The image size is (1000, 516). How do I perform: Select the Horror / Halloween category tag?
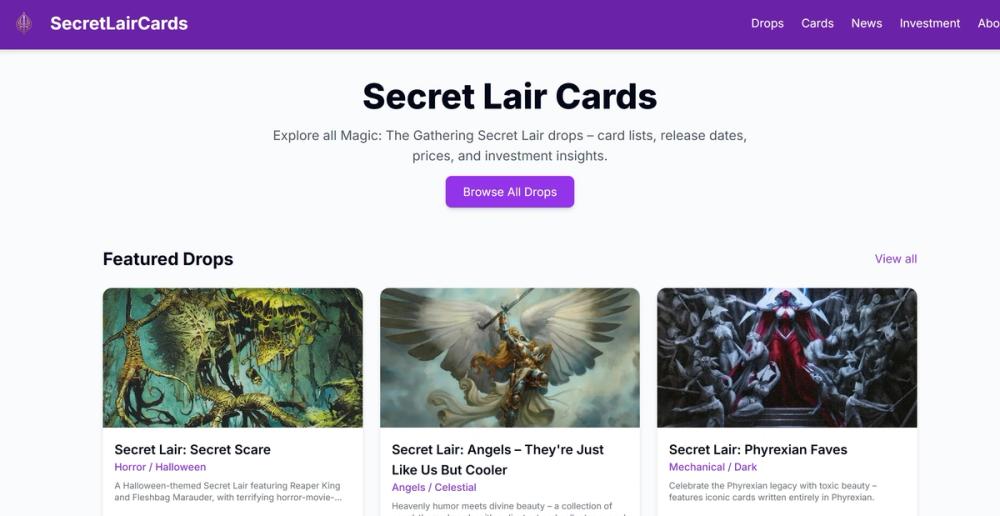click(x=160, y=467)
